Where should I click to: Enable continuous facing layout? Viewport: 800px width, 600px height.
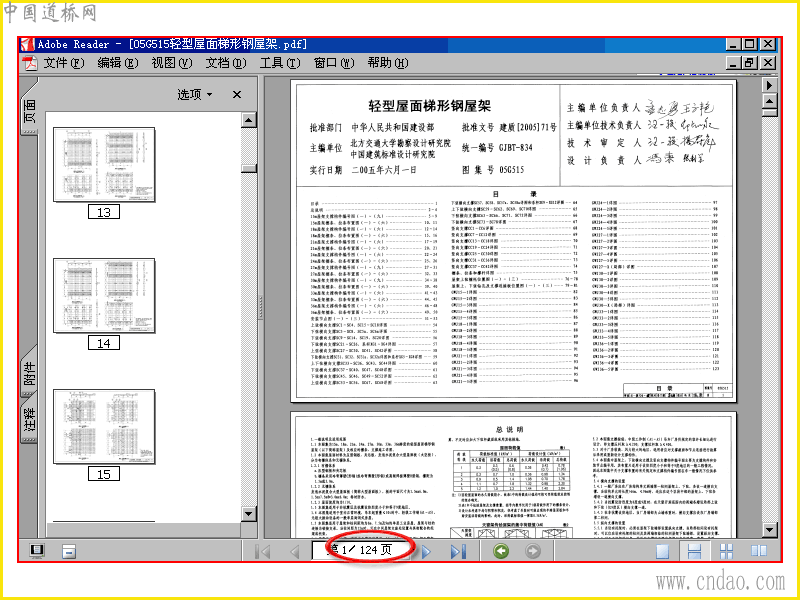pyautogui.click(x=726, y=551)
